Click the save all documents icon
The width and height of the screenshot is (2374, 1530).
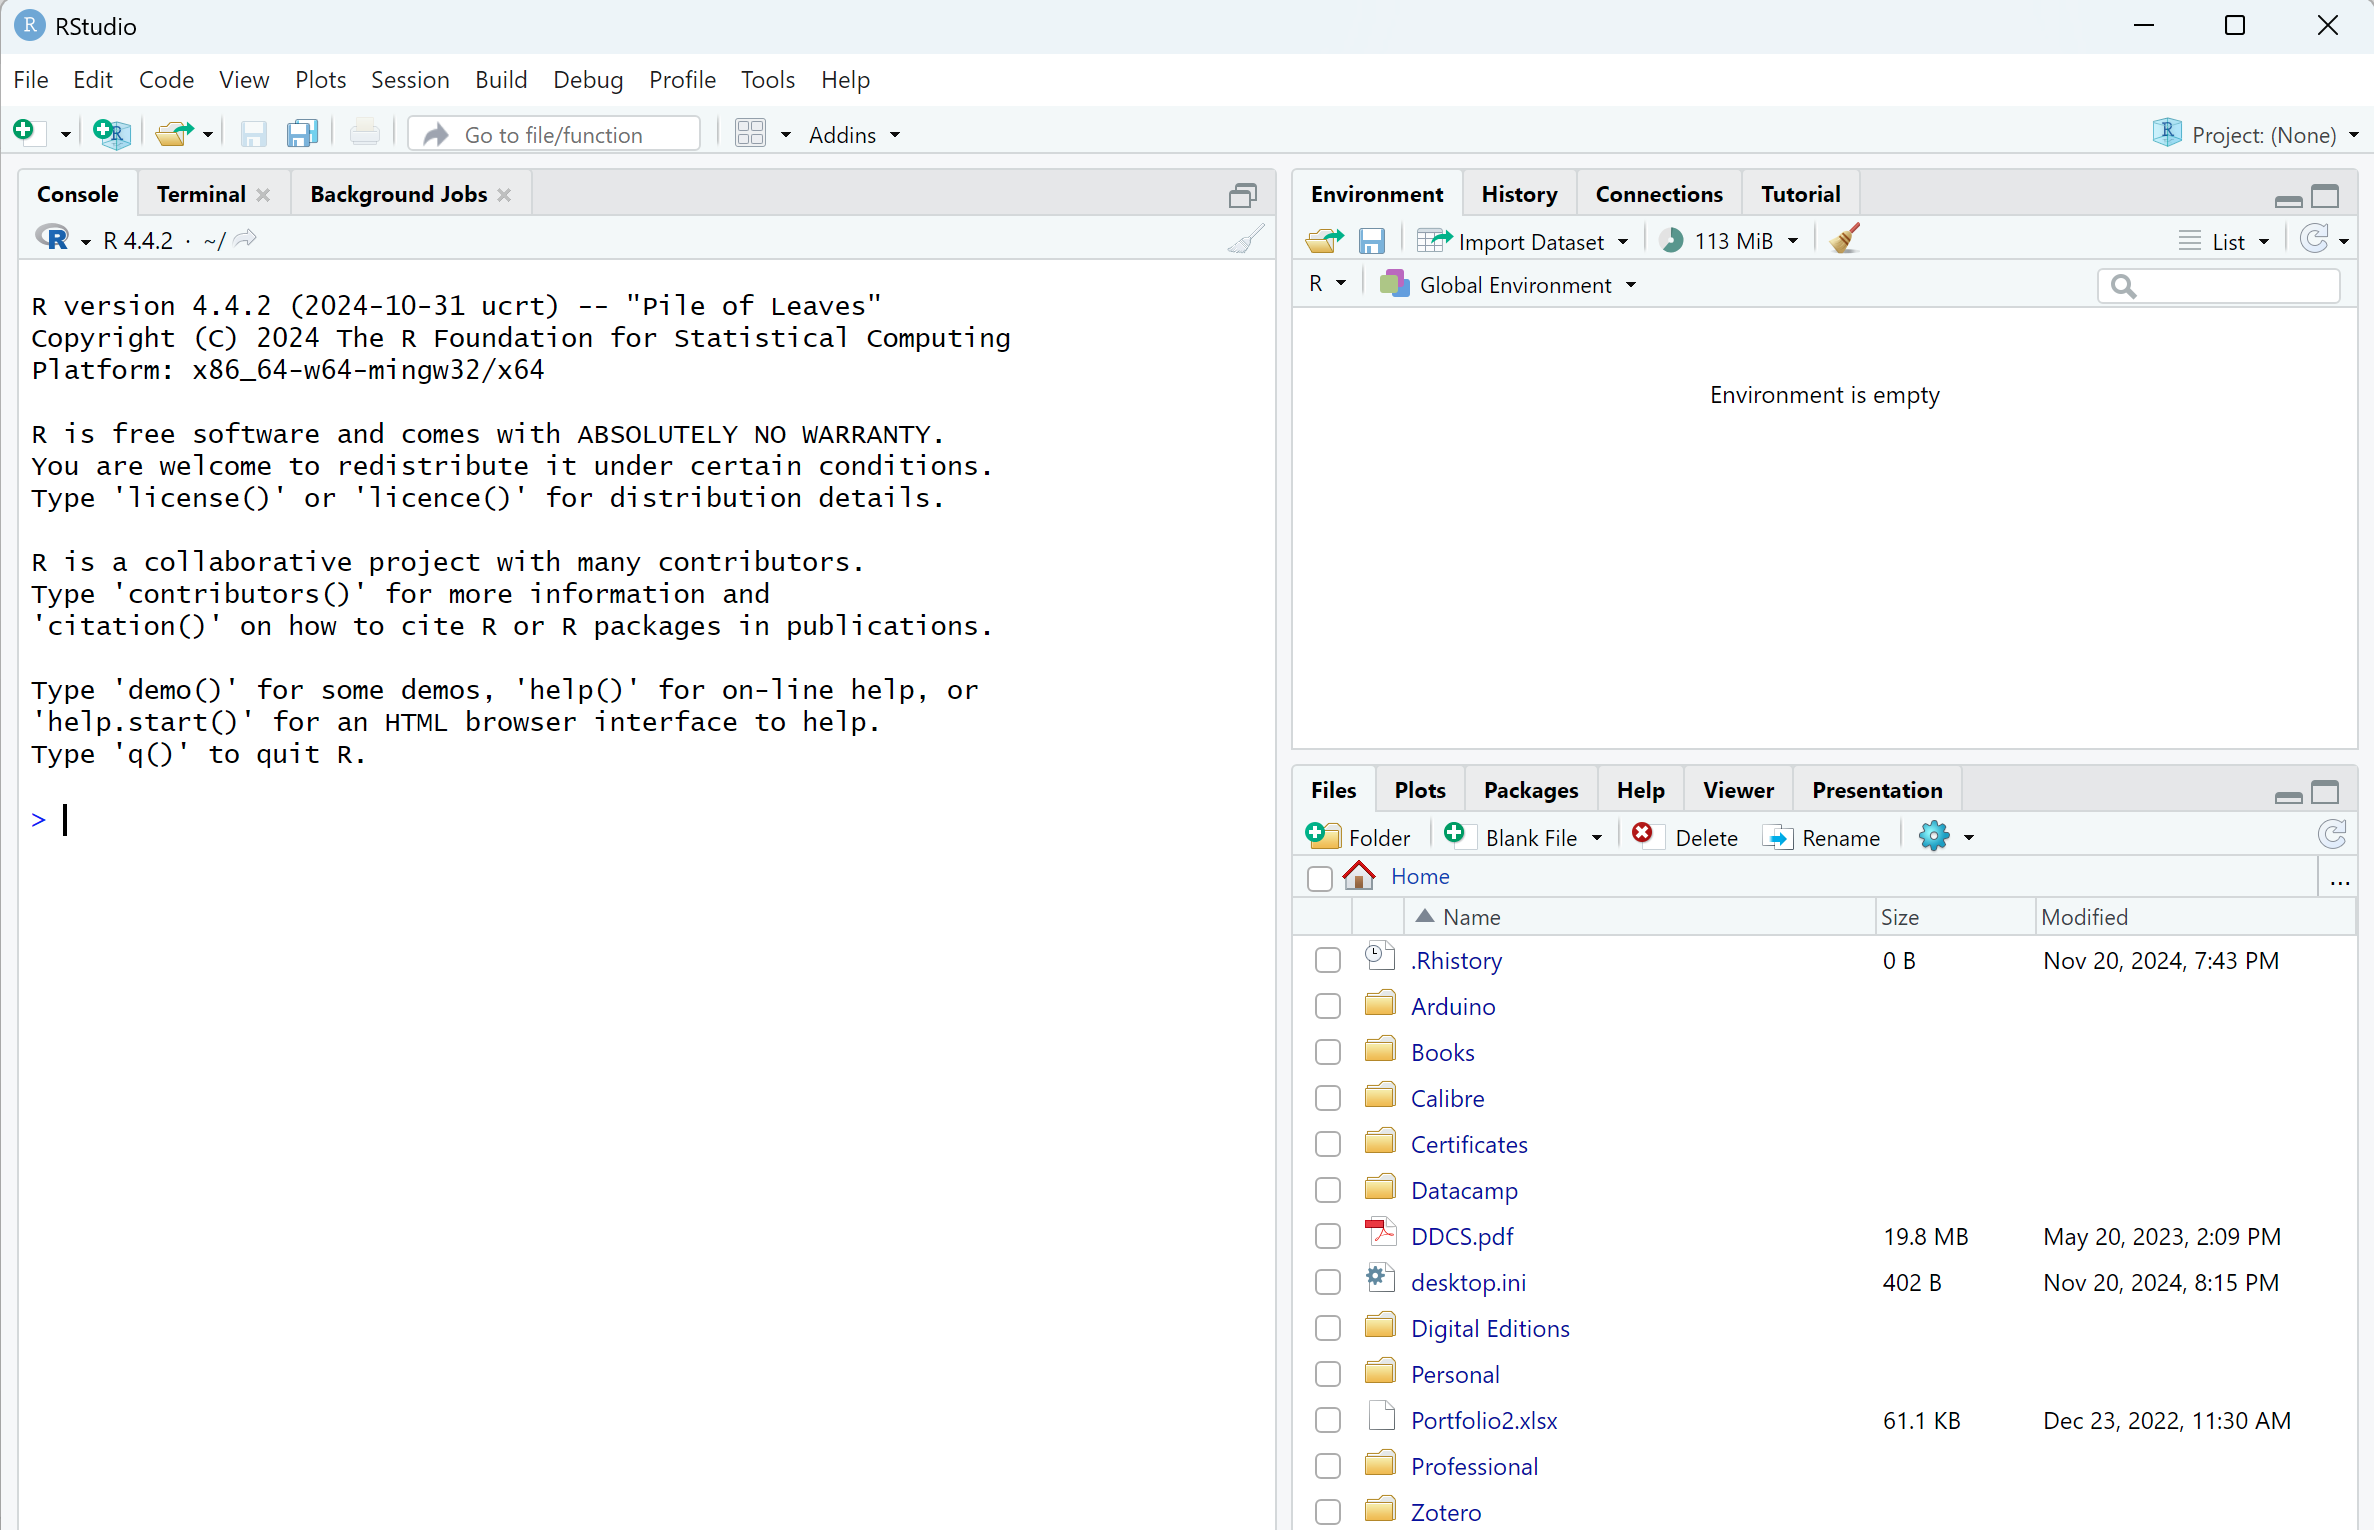pos(301,134)
